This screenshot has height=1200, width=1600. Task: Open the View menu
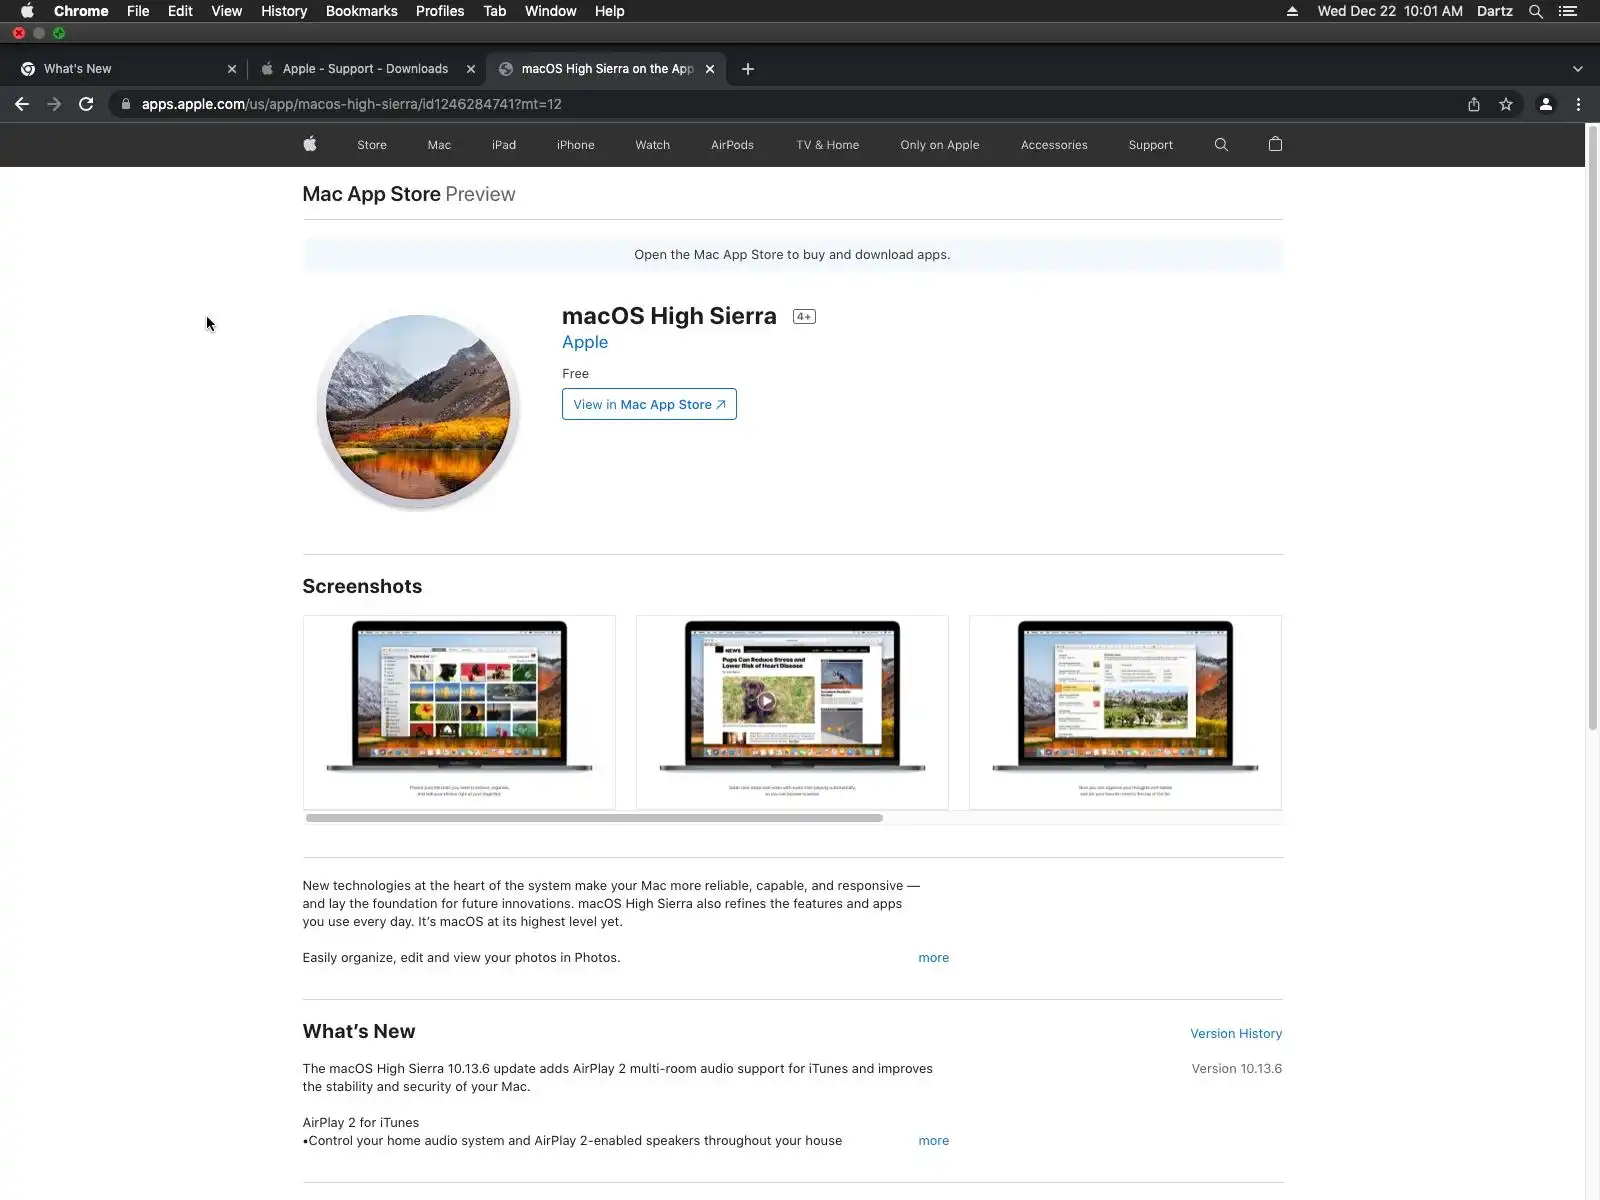coord(227,11)
